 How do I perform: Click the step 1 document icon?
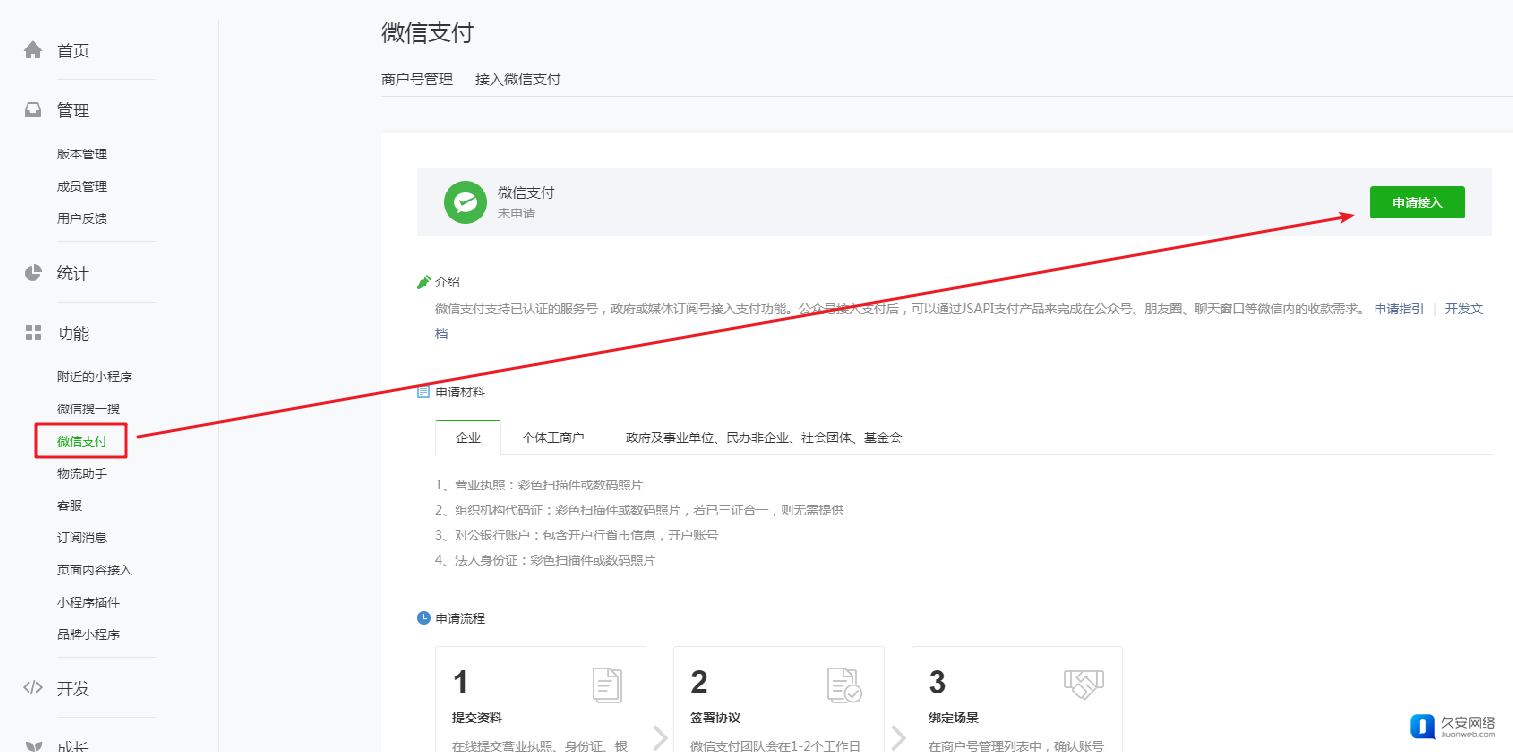(x=606, y=684)
